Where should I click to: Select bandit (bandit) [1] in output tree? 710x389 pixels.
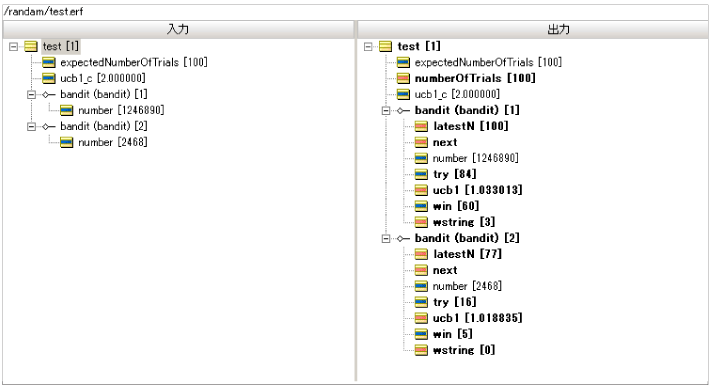(467, 110)
